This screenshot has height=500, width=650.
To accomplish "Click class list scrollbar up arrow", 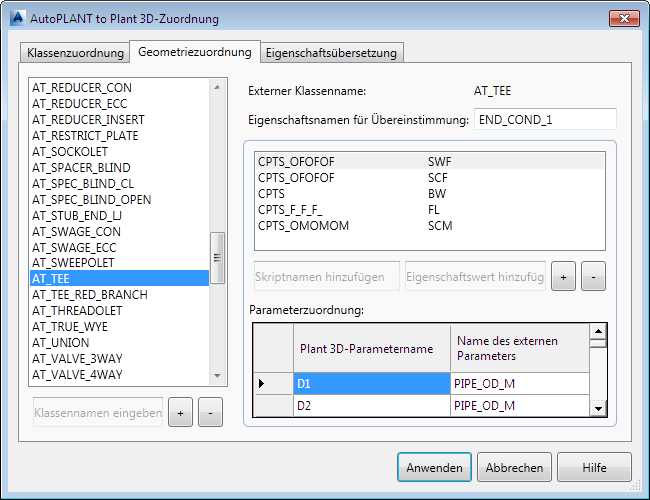I will tap(217, 87).
